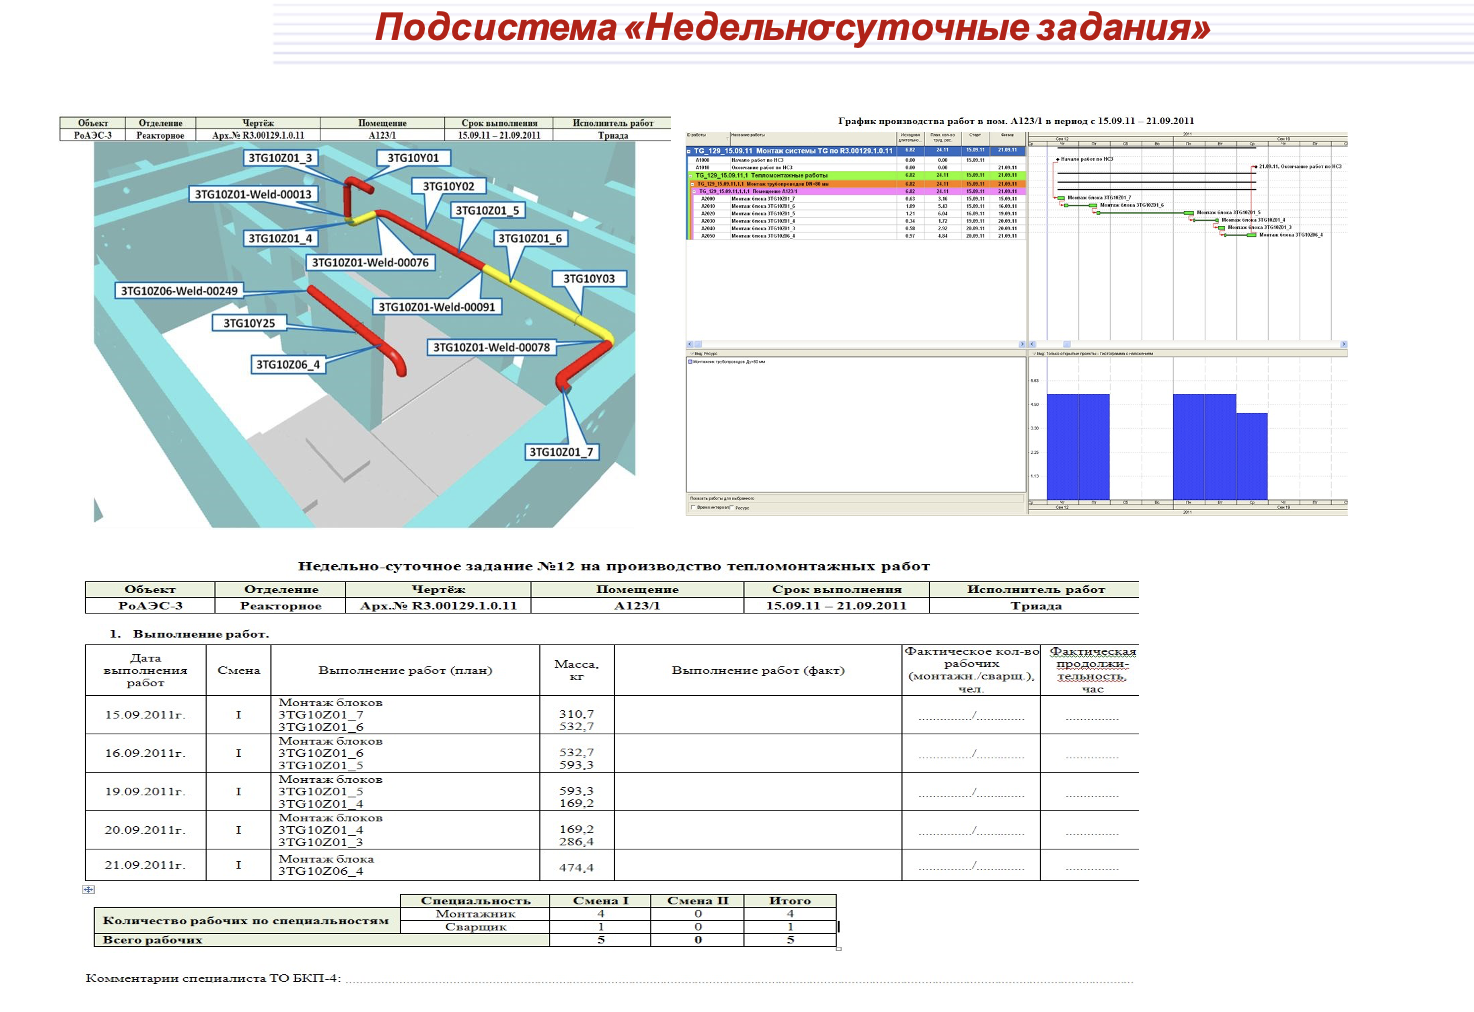Sort by 'Название работы' column header
The image size is (1474, 1012).
tap(813, 139)
